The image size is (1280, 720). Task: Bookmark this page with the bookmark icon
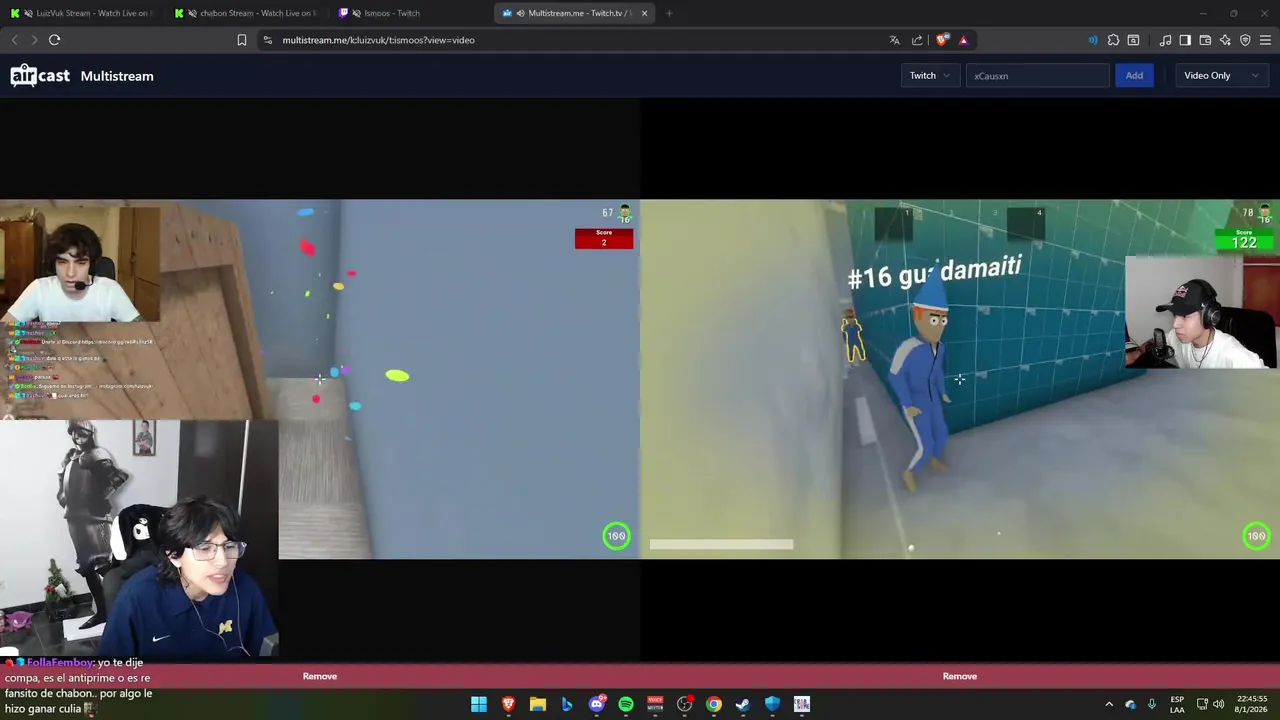(x=242, y=40)
